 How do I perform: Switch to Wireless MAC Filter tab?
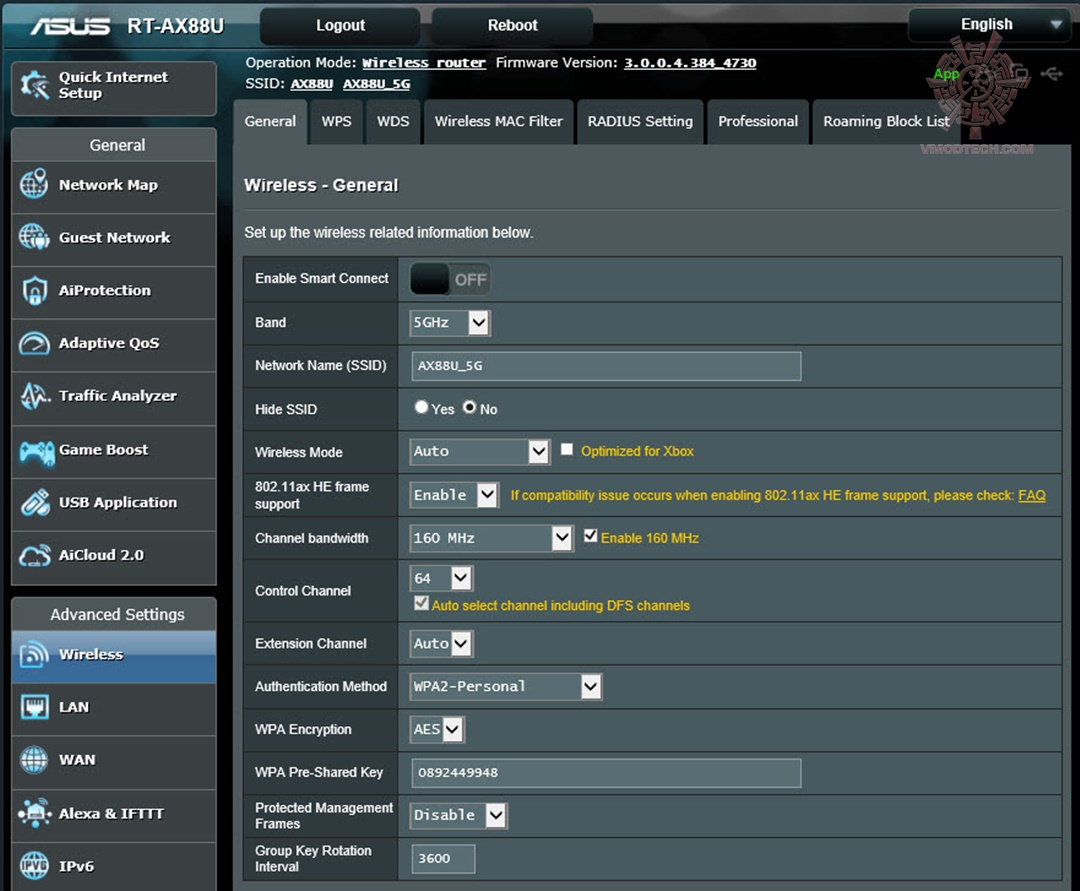pos(499,121)
